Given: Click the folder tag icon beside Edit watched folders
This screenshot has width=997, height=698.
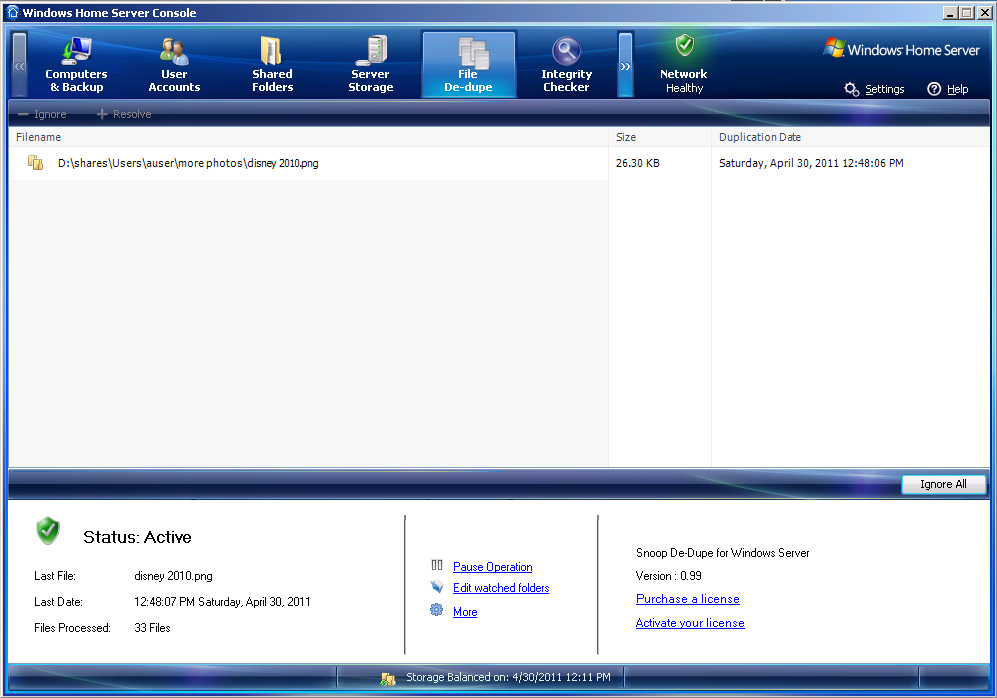Looking at the screenshot, I should [x=437, y=586].
